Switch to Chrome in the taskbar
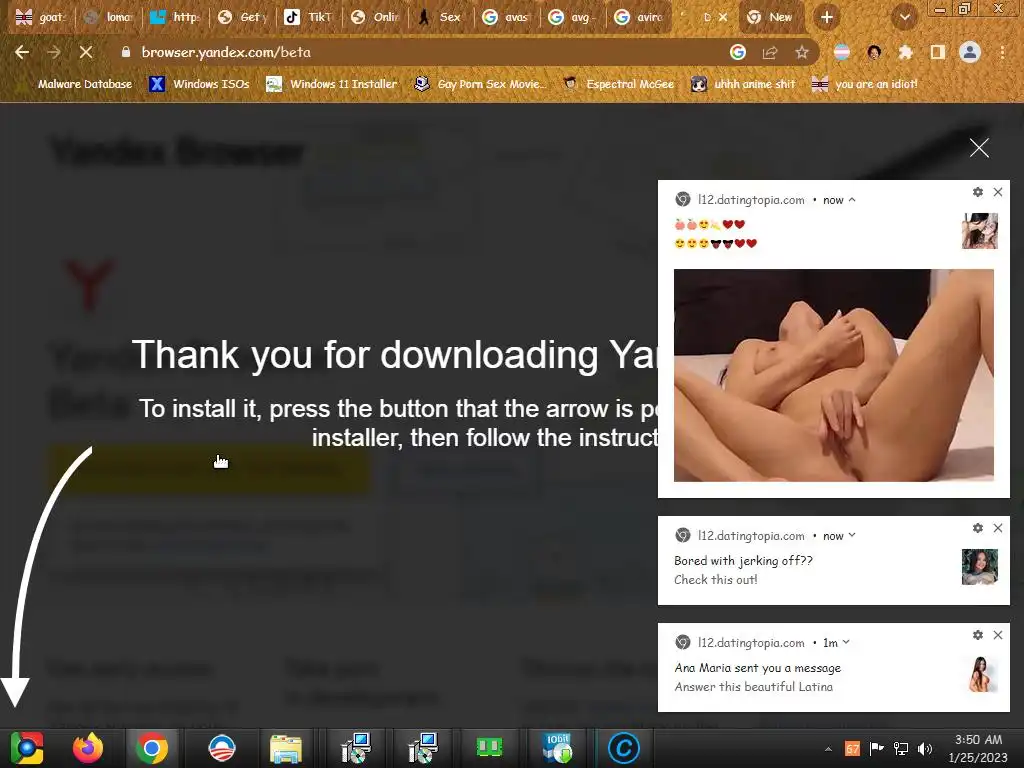The height and width of the screenshot is (768, 1024). (152, 748)
